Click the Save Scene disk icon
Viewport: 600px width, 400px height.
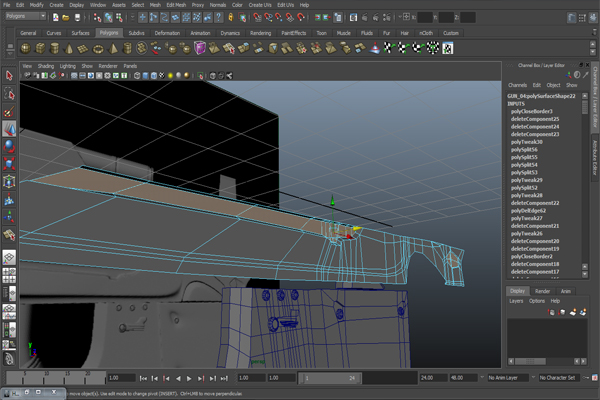[77, 17]
